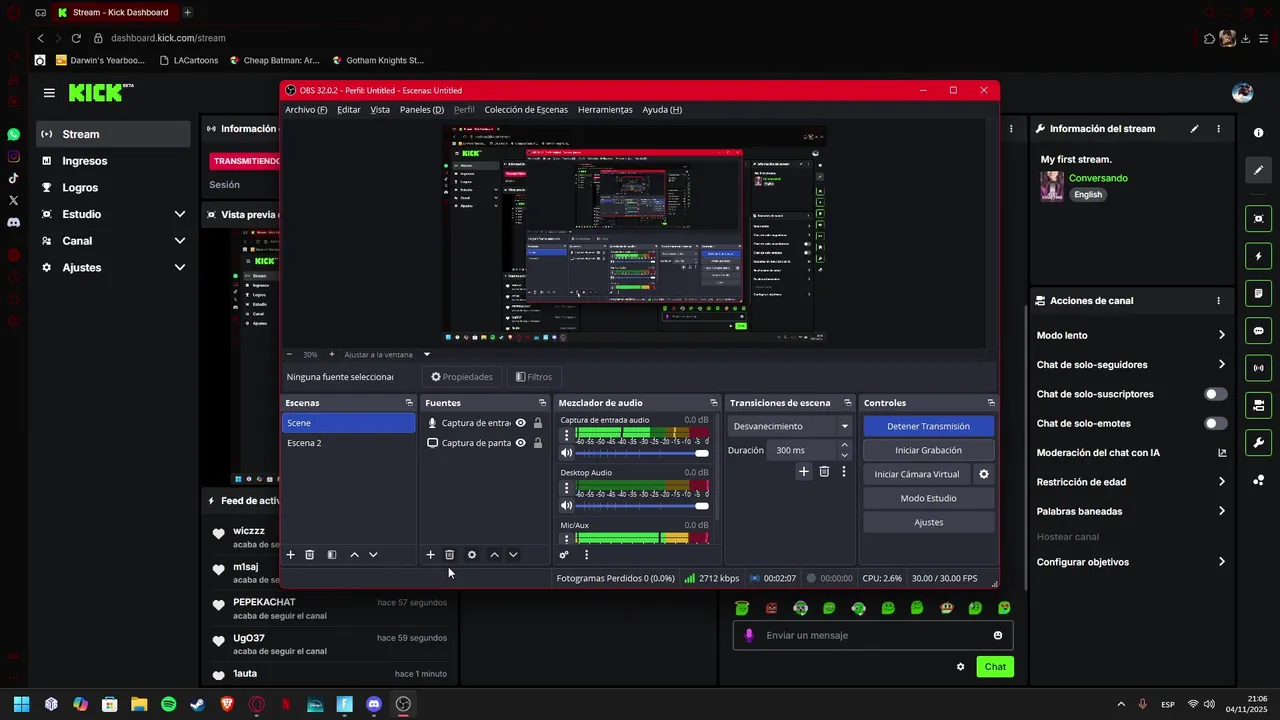
Task: Lock the Captura de entrada source
Action: coord(538,423)
